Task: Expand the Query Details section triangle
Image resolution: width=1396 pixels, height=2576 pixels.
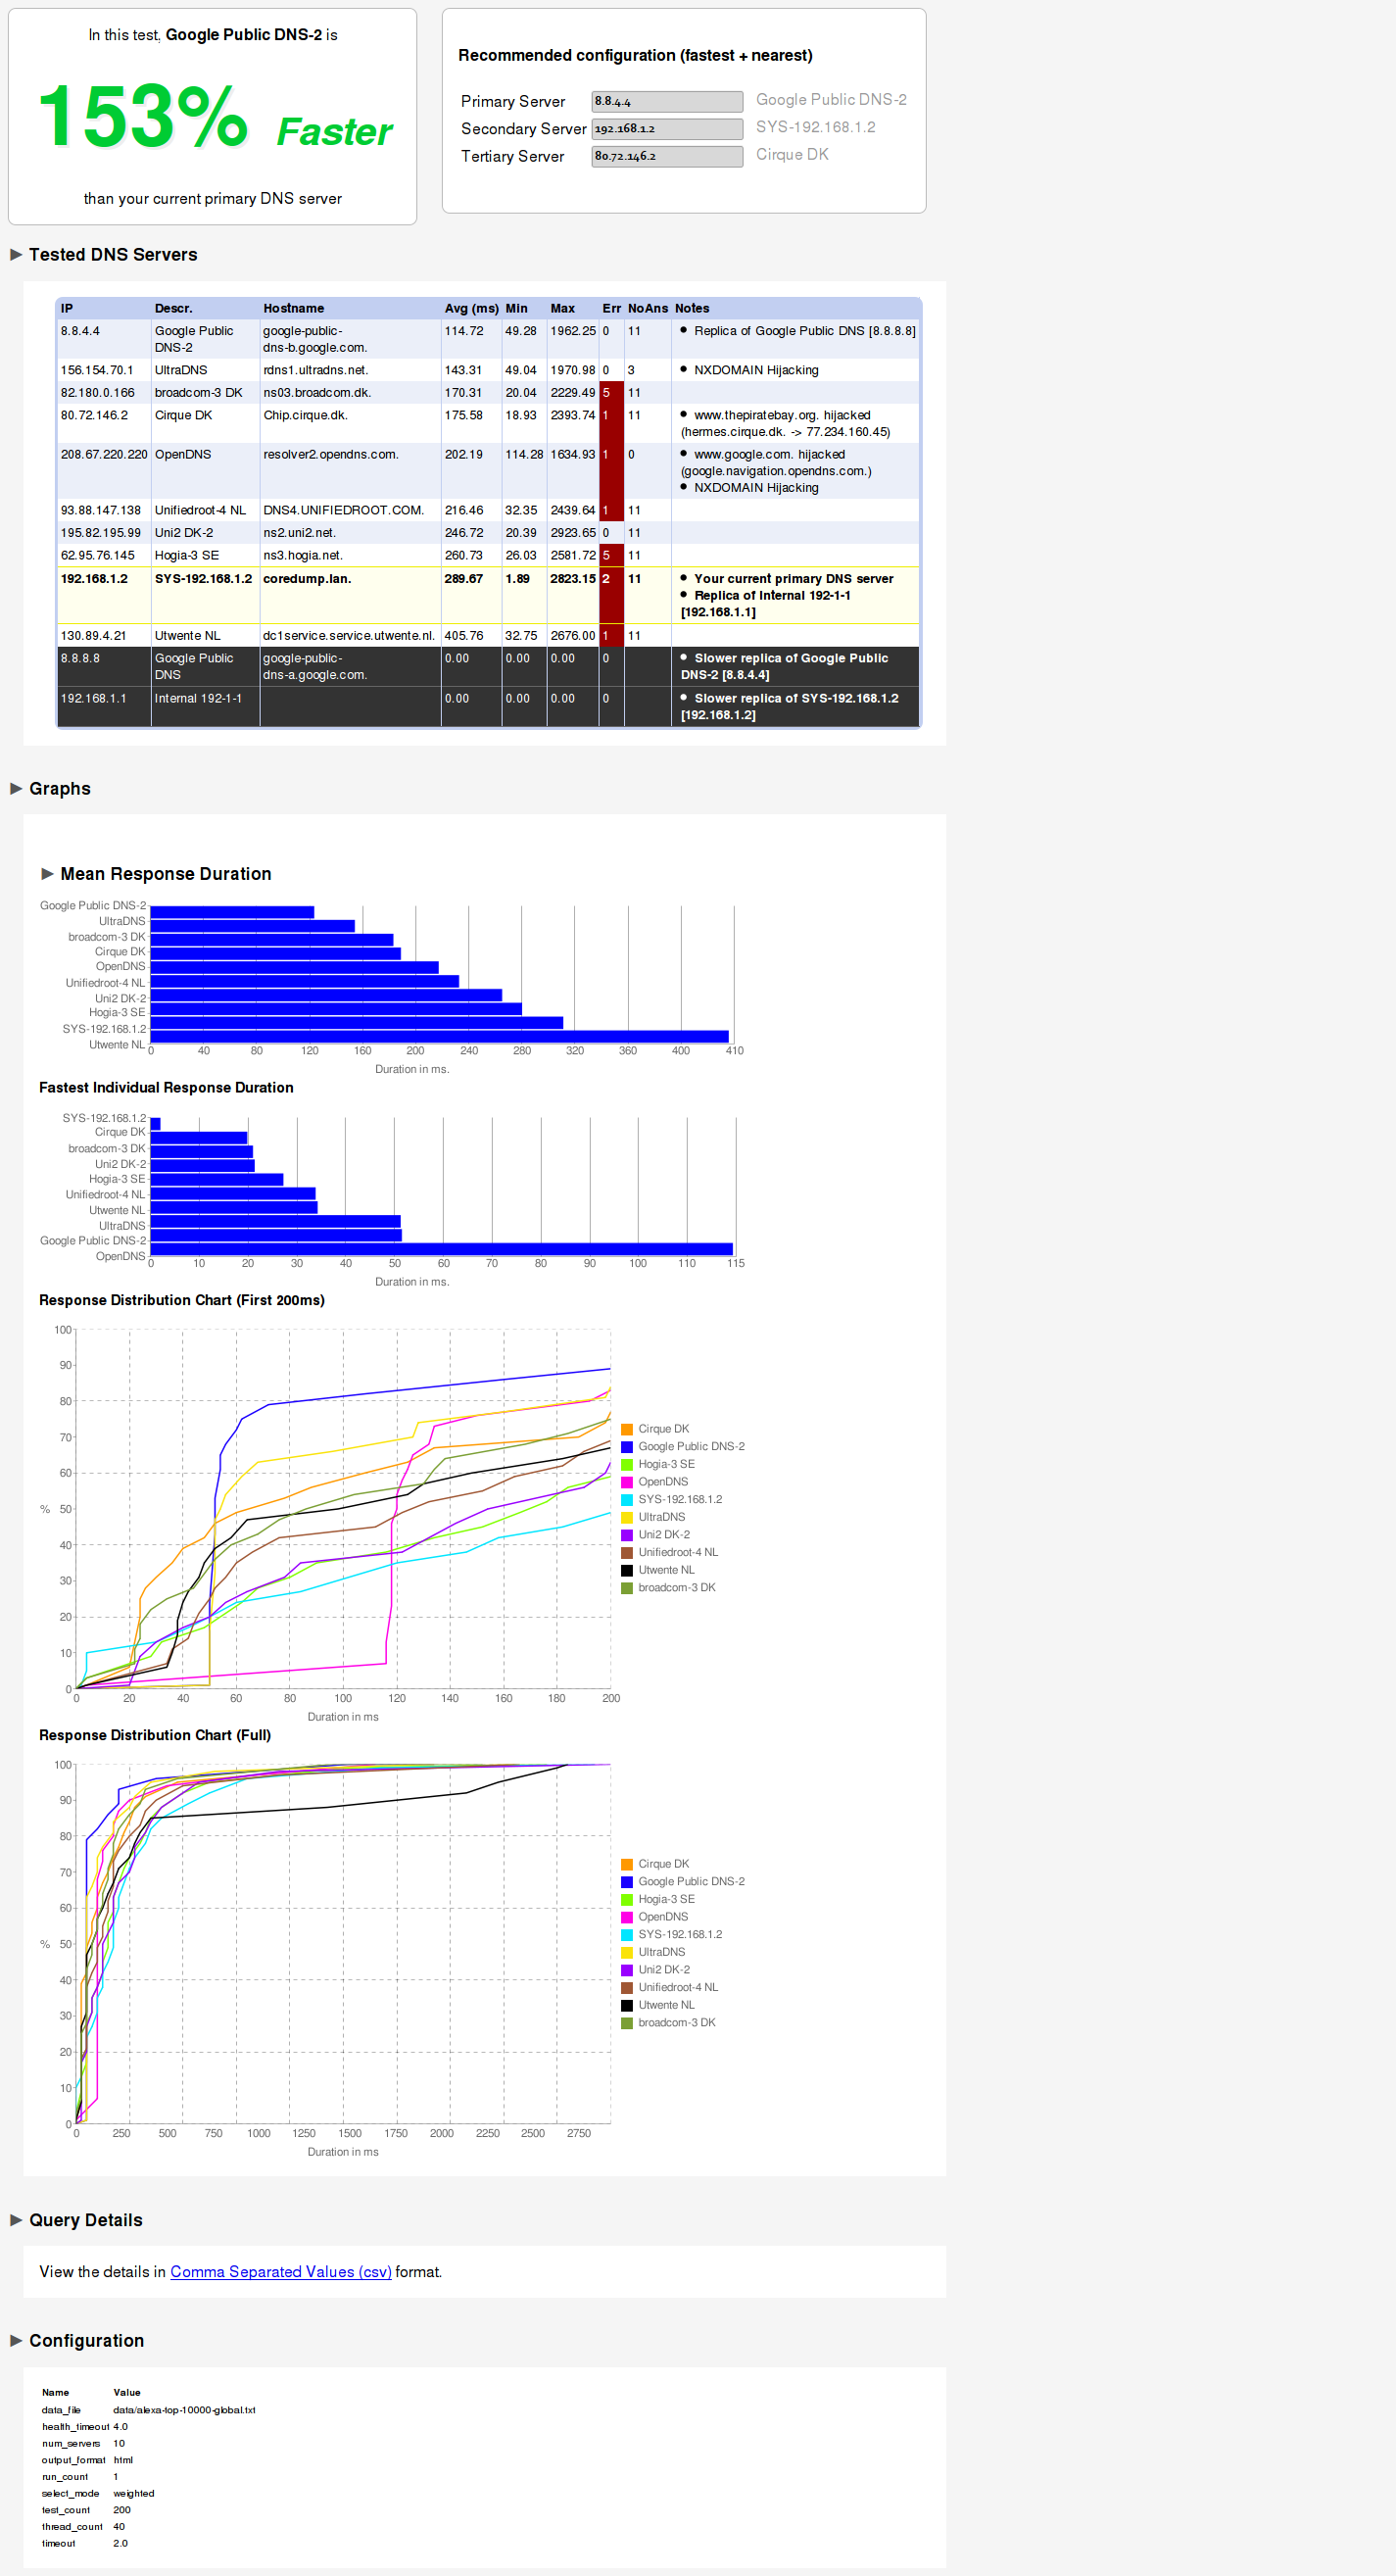Action: 16,2220
